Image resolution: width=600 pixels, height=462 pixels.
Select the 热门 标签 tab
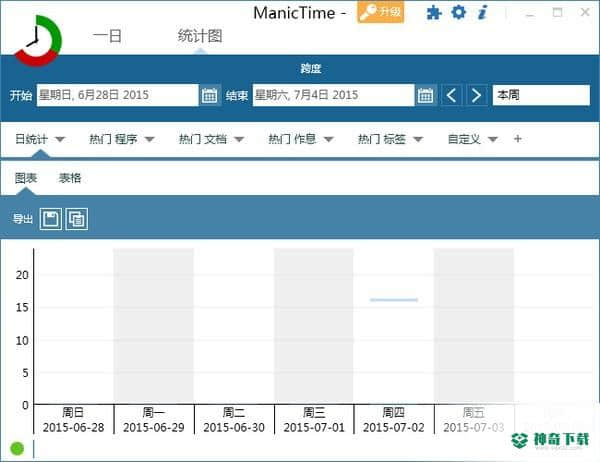tap(382, 139)
